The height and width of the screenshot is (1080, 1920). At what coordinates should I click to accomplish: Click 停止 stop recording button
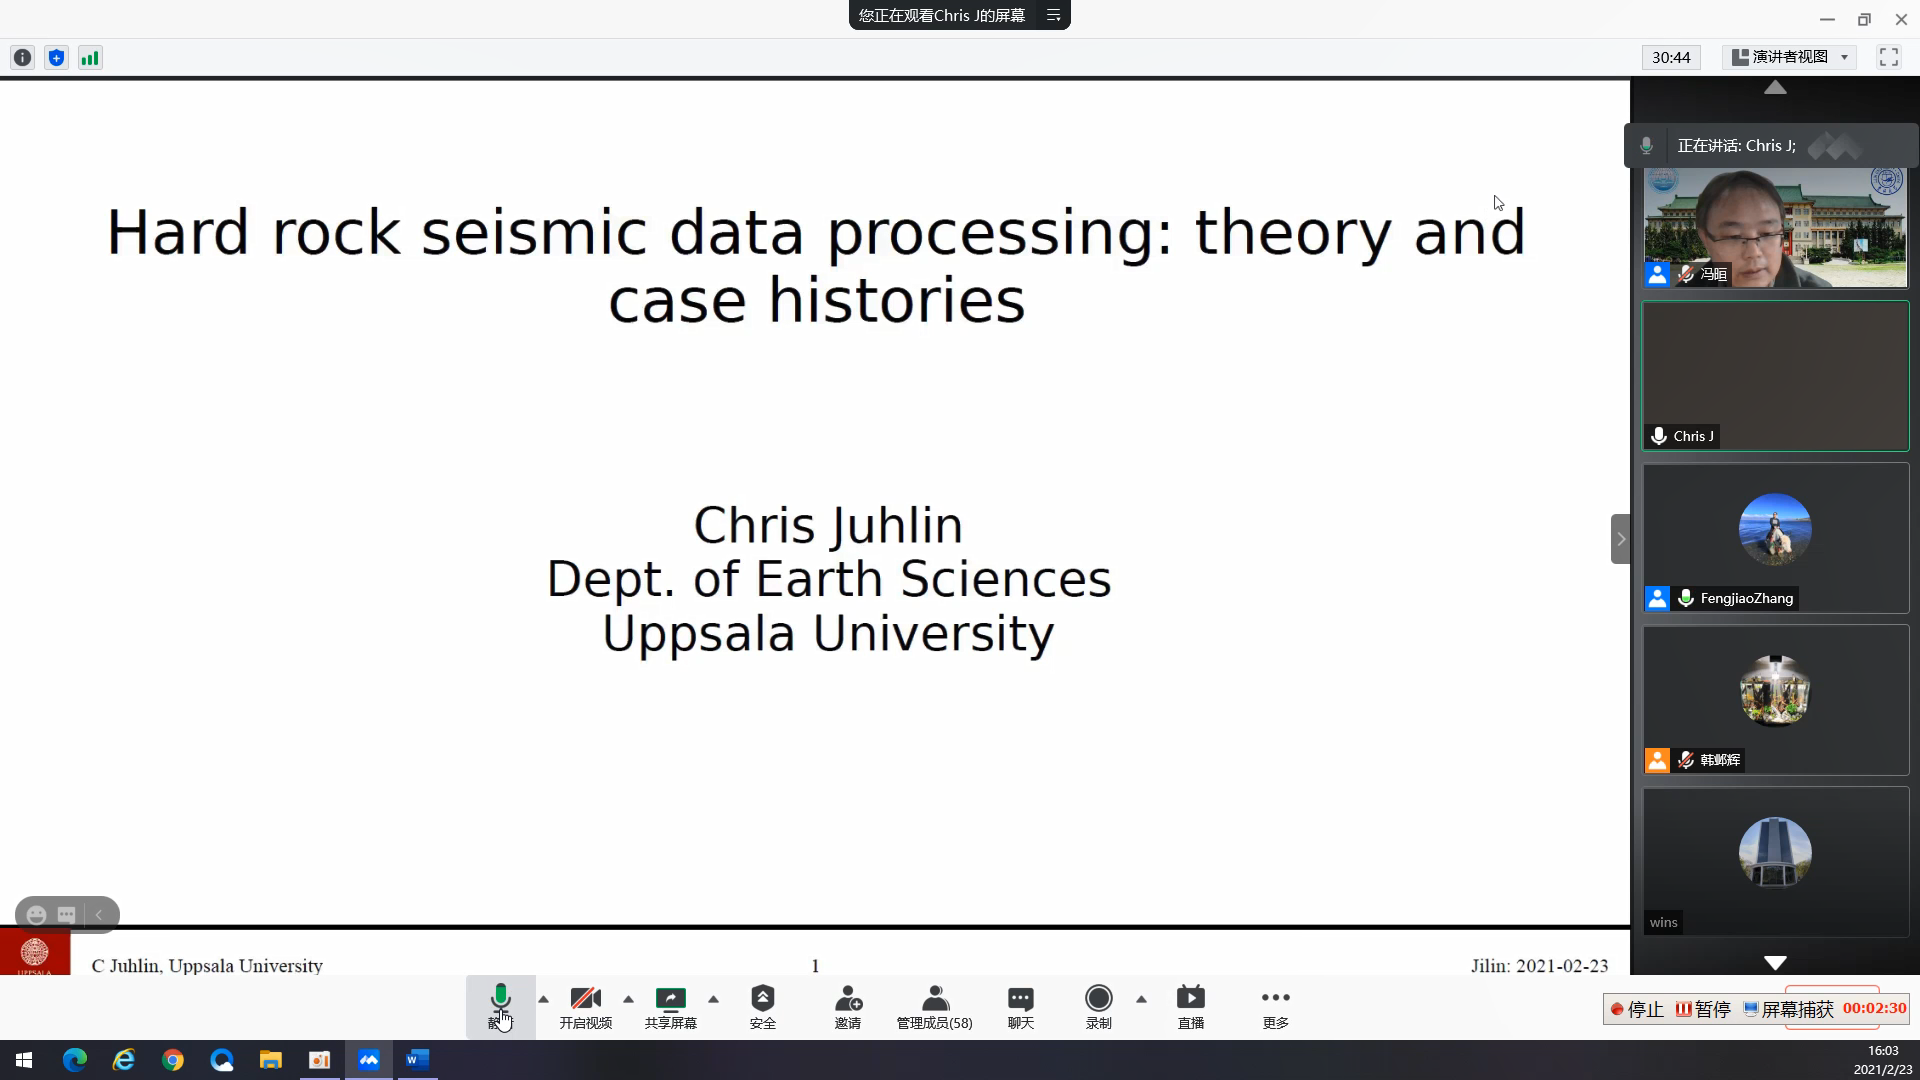pos(1636,1009)
